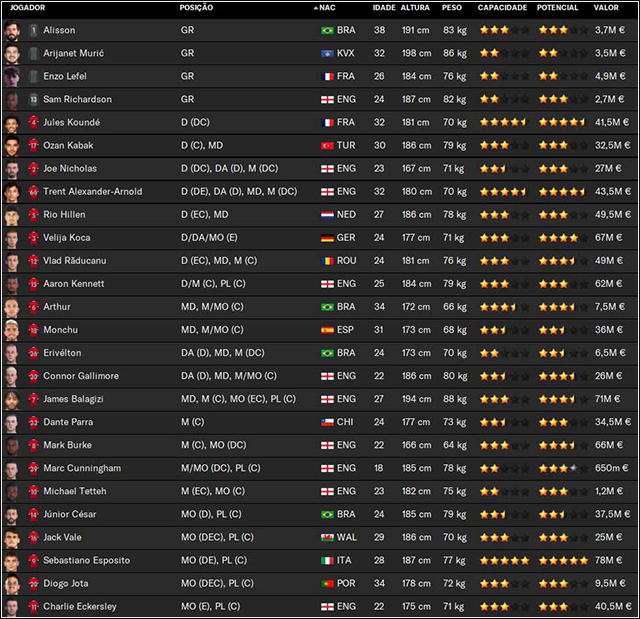
Task: Click Diogo Jota's face portrait
Action: 12,584
